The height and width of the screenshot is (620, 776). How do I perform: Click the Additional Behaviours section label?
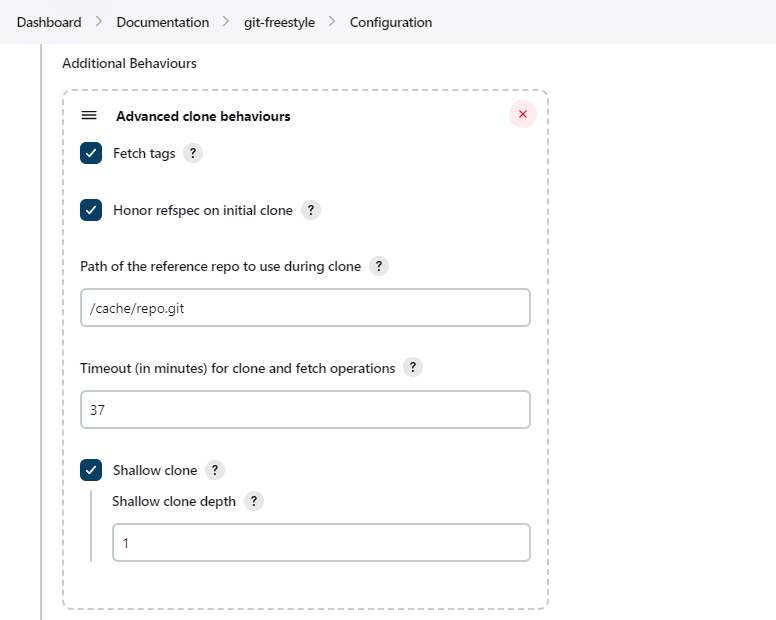(x=129, y=63)
